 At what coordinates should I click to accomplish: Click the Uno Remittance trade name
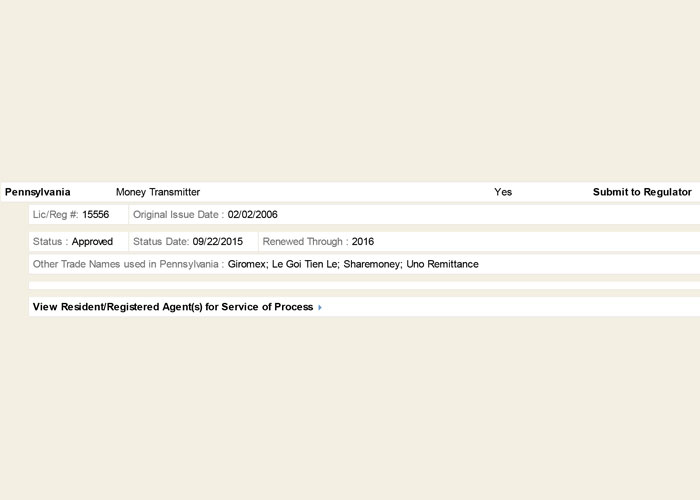tap(443, 264)
